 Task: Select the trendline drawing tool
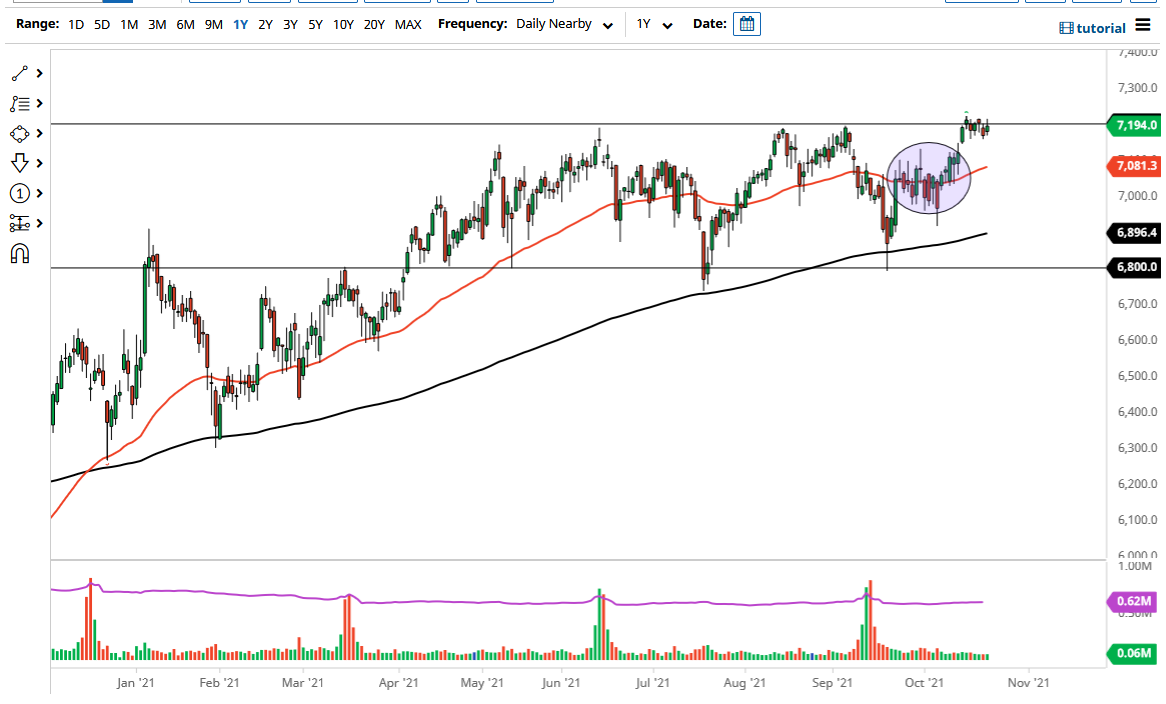20,73
